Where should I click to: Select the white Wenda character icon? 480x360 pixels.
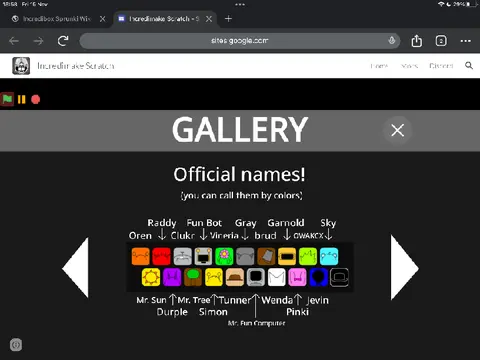tap(277, 277)
